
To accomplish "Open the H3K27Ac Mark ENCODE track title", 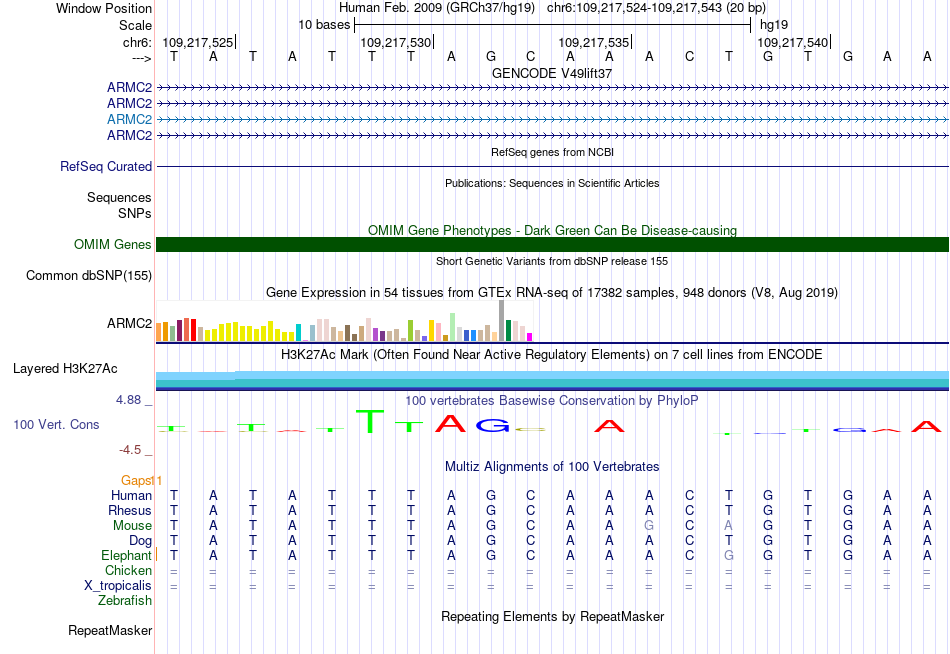I will click(x=552, y=355).
